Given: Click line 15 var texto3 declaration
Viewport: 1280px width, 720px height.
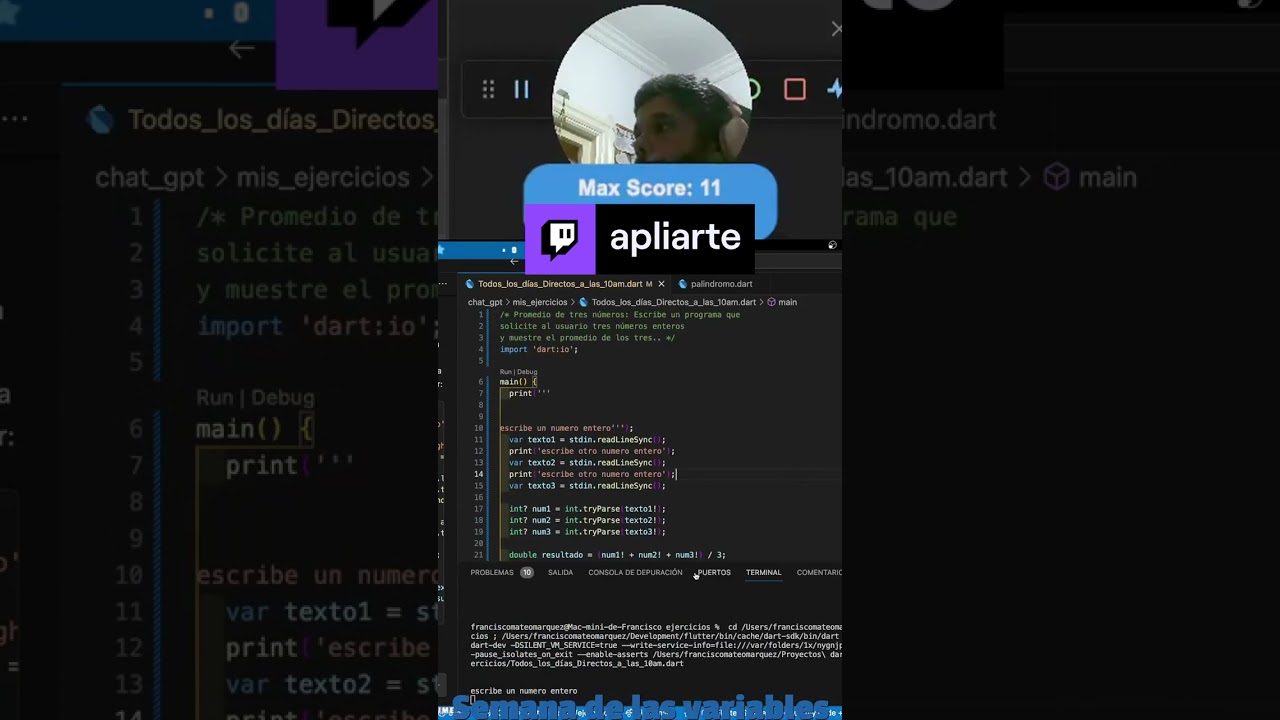Looking at the screenshot, I should pos(587,486).
